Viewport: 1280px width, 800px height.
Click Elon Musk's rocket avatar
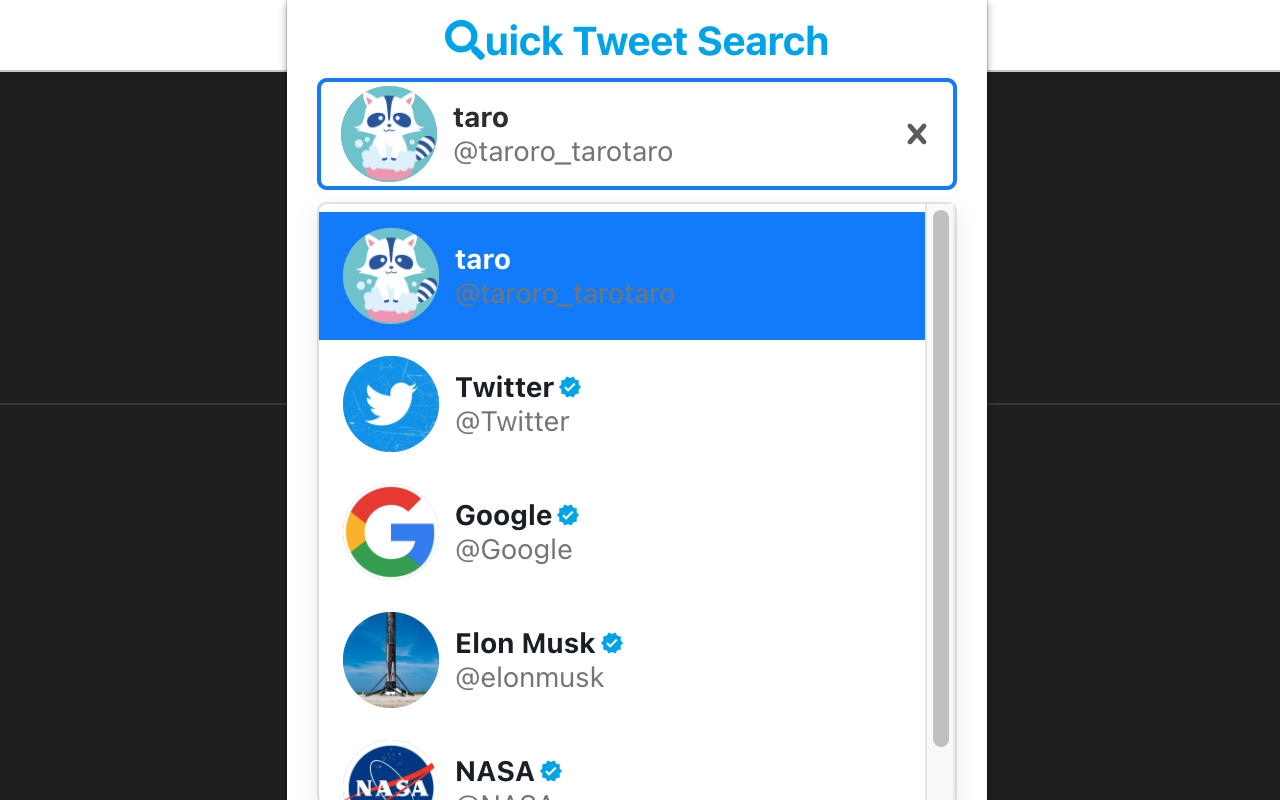[x=390, y=659]
